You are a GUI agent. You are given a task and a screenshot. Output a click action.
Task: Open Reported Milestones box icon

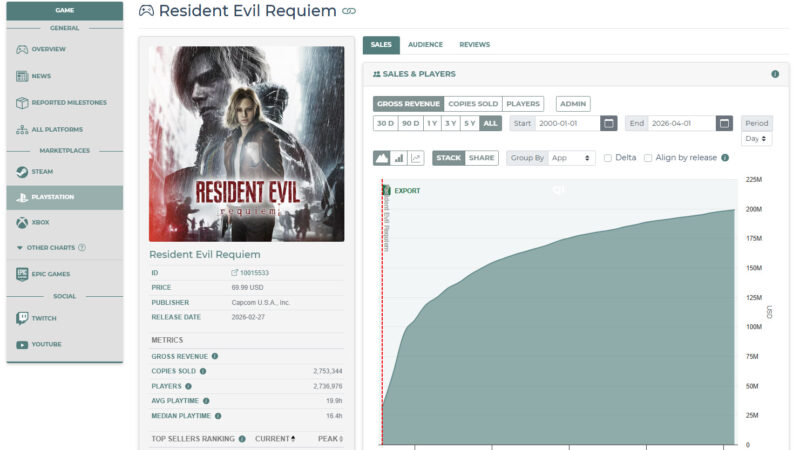(x=22, y=103)
